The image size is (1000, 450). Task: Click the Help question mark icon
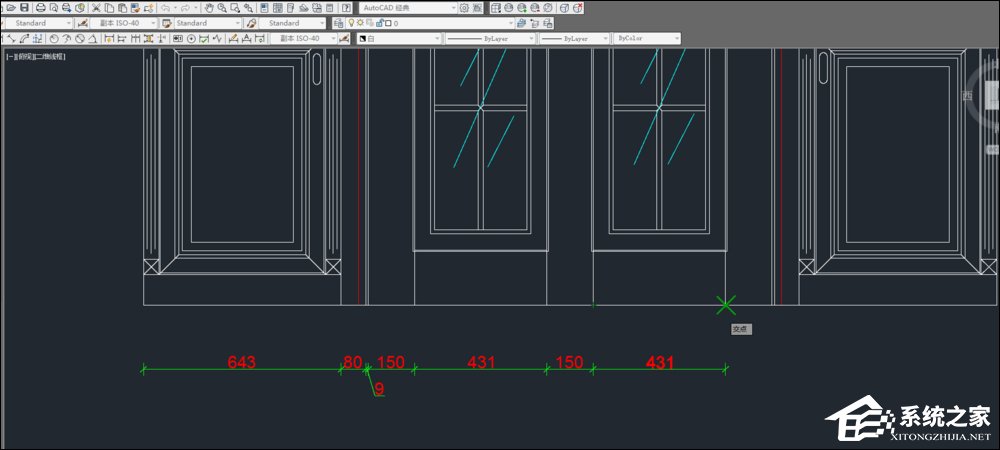tap(346, 8)
